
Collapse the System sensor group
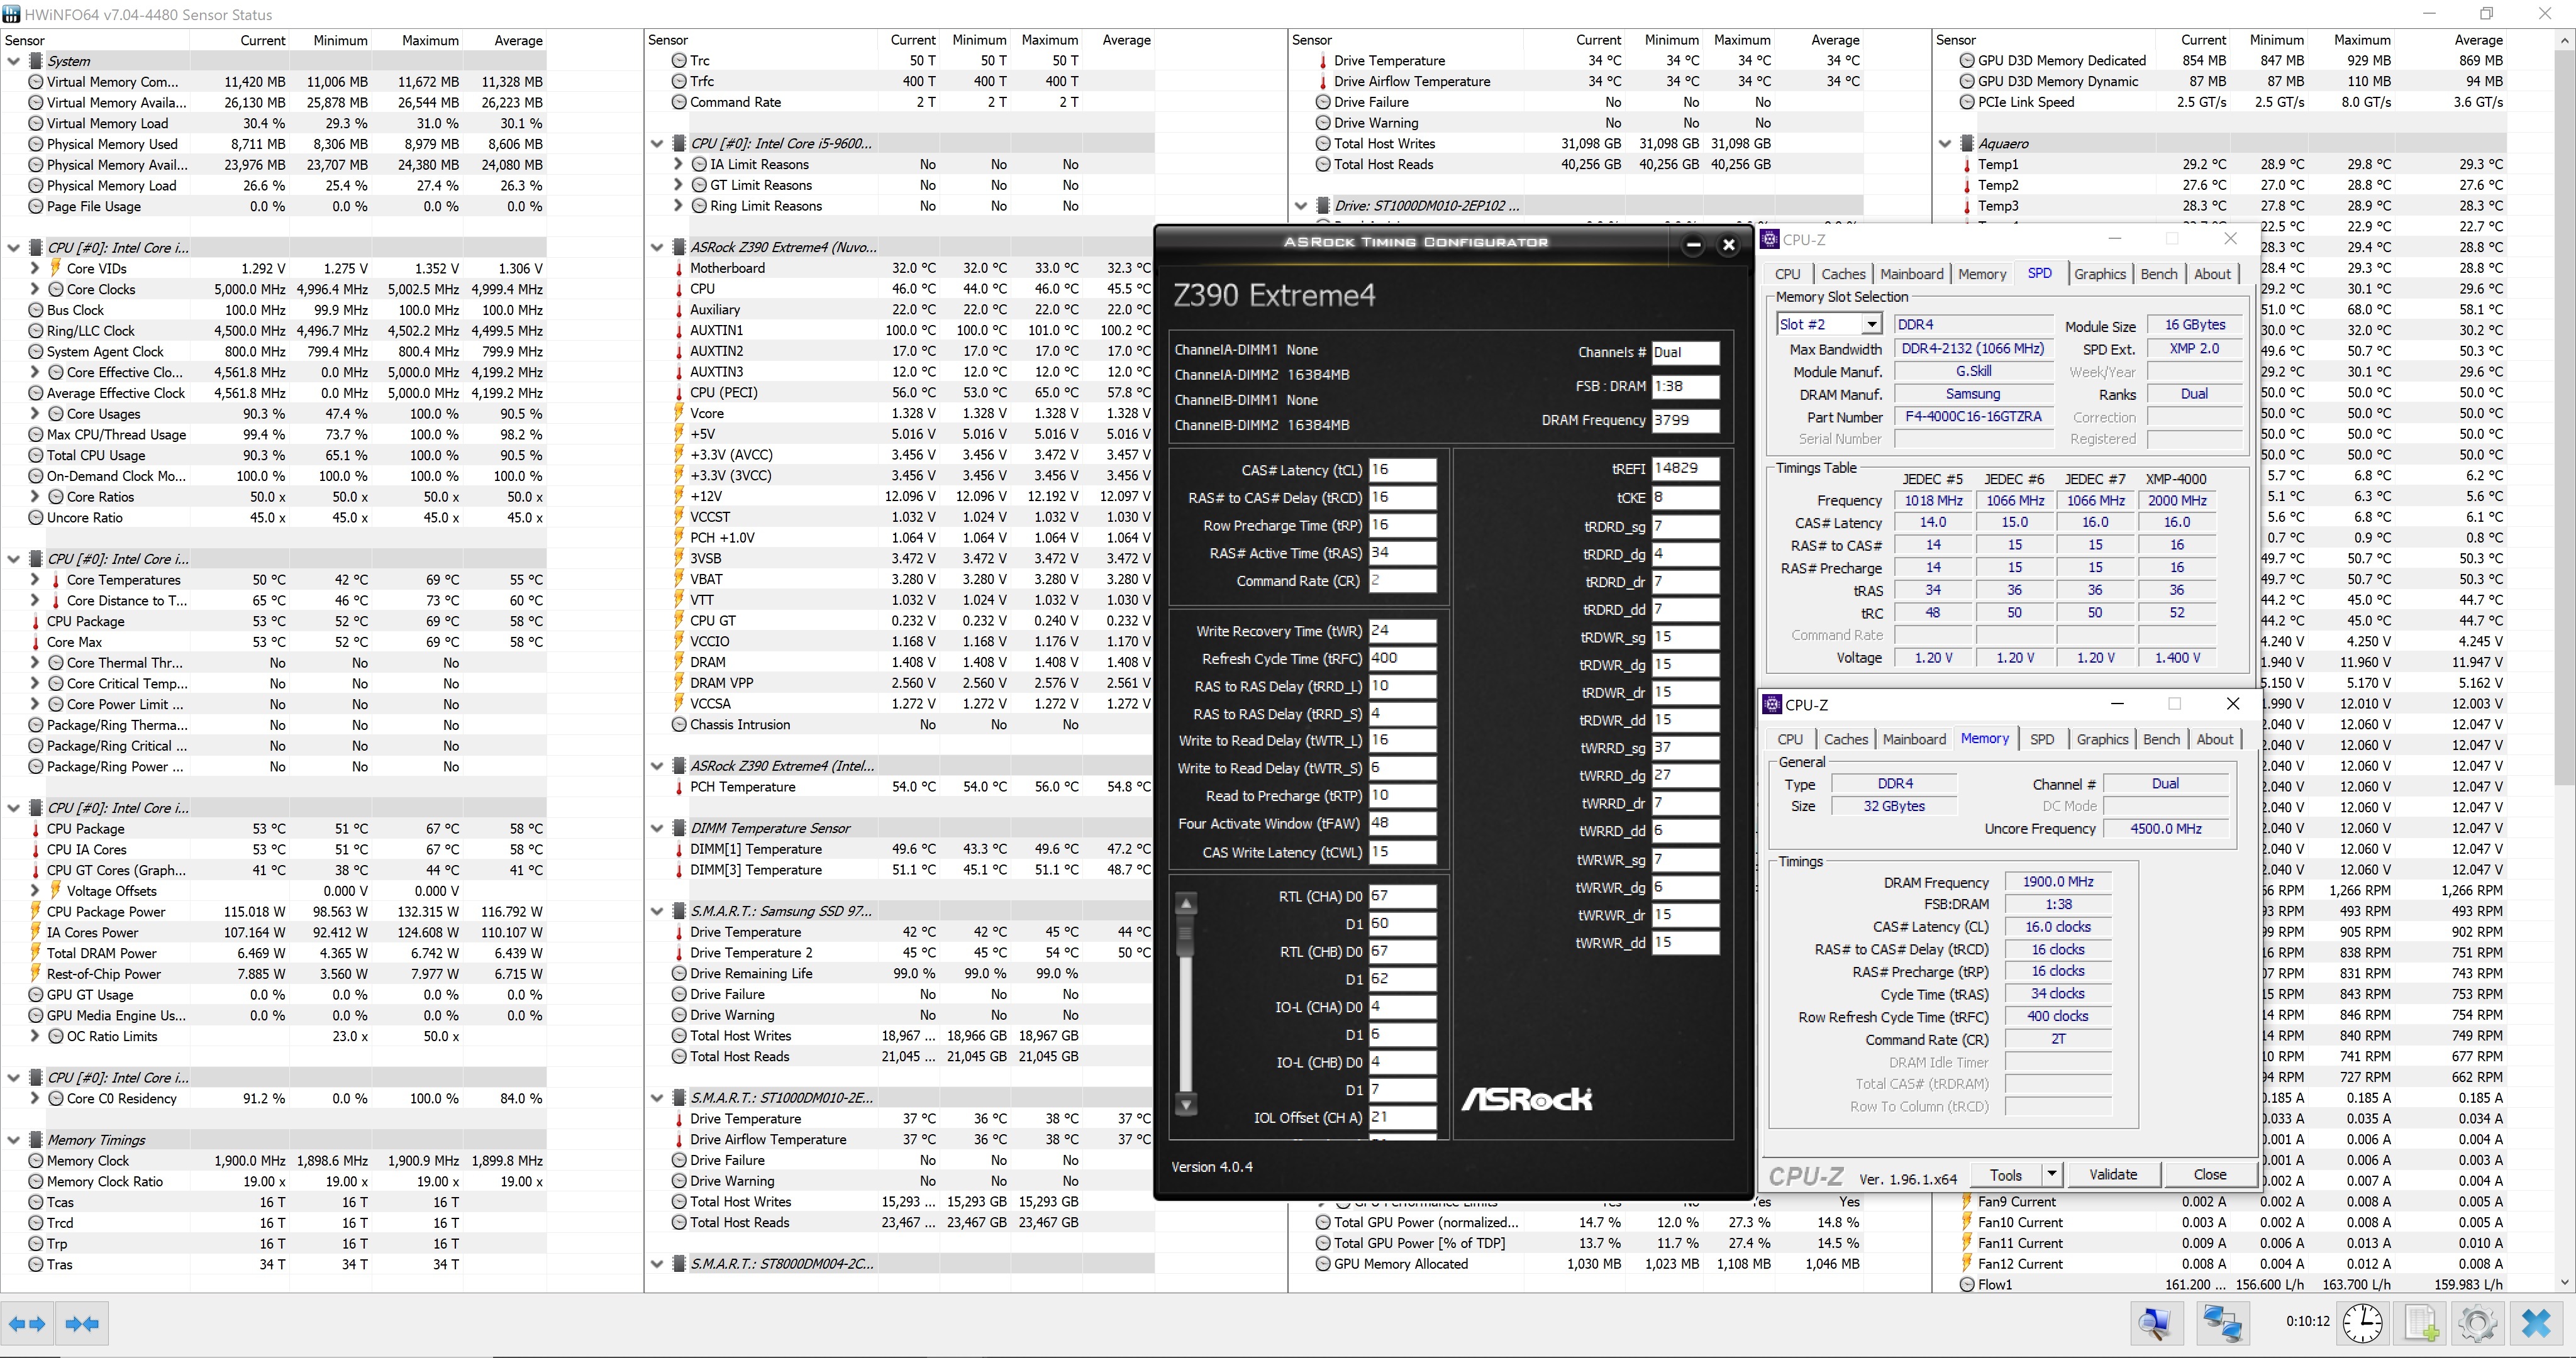(14, 61)
